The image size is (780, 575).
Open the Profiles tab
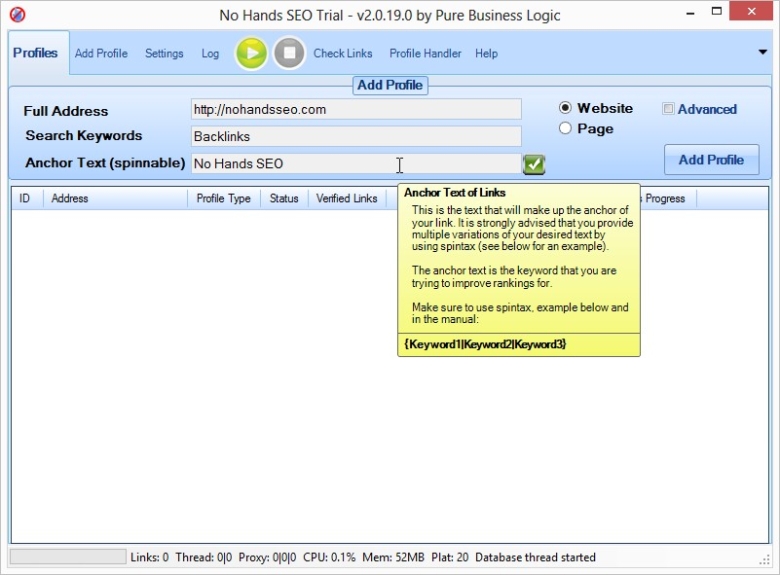tap(36, 53)
